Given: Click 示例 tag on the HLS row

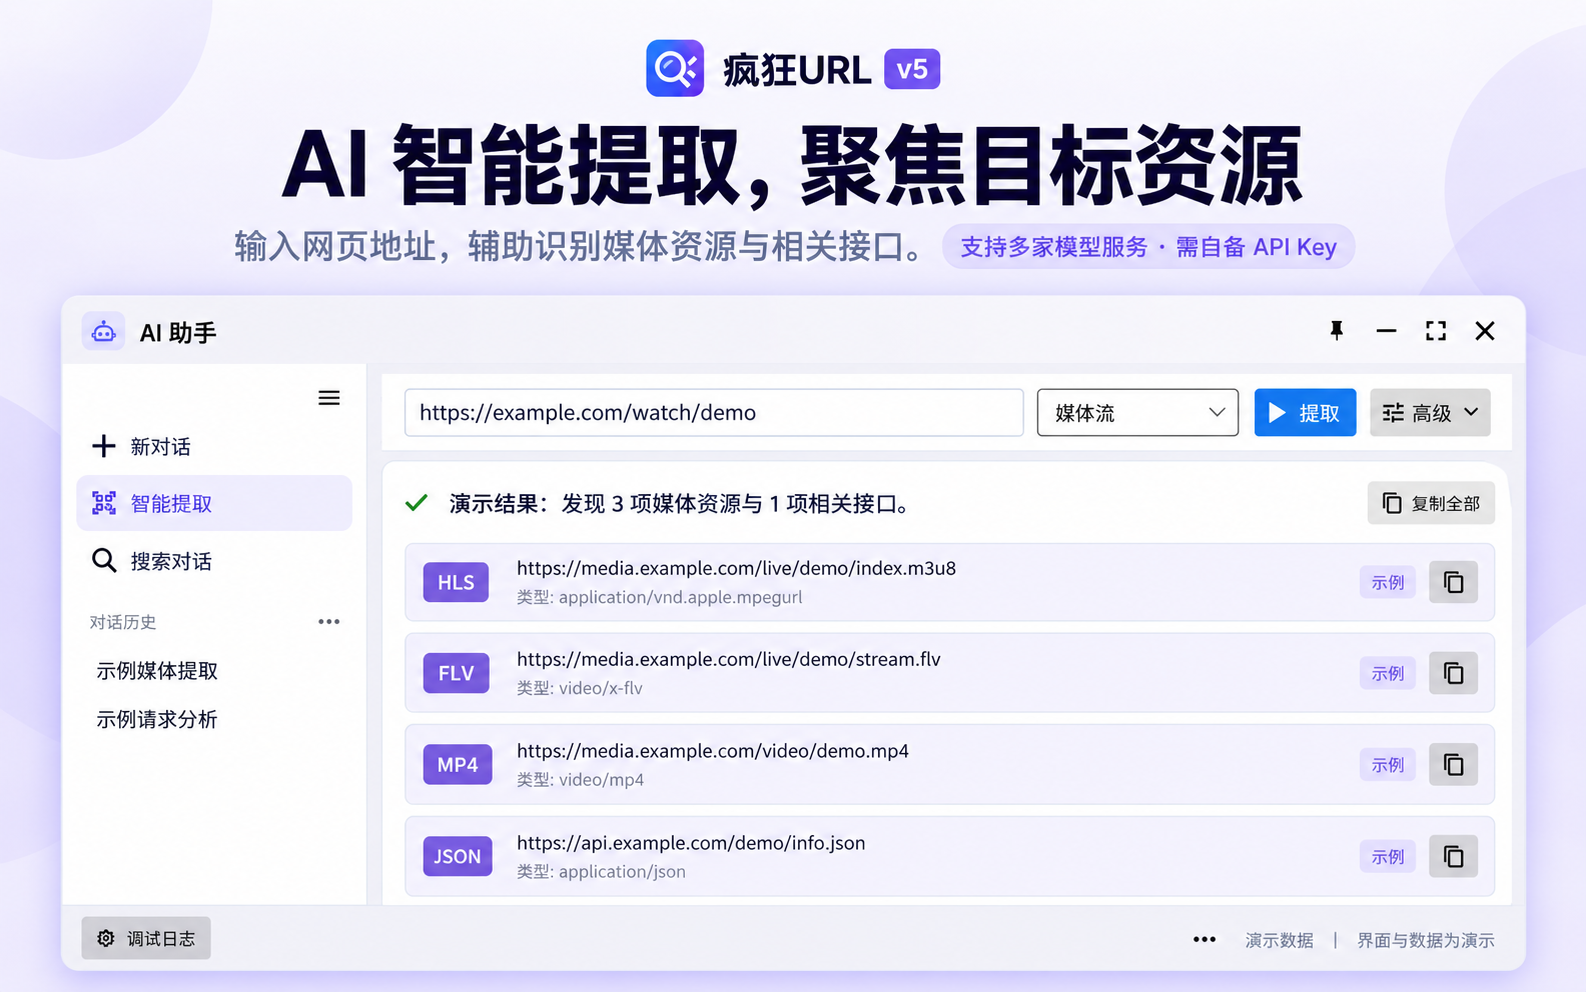Looking at the screenshot, I should coord(1388,582).
